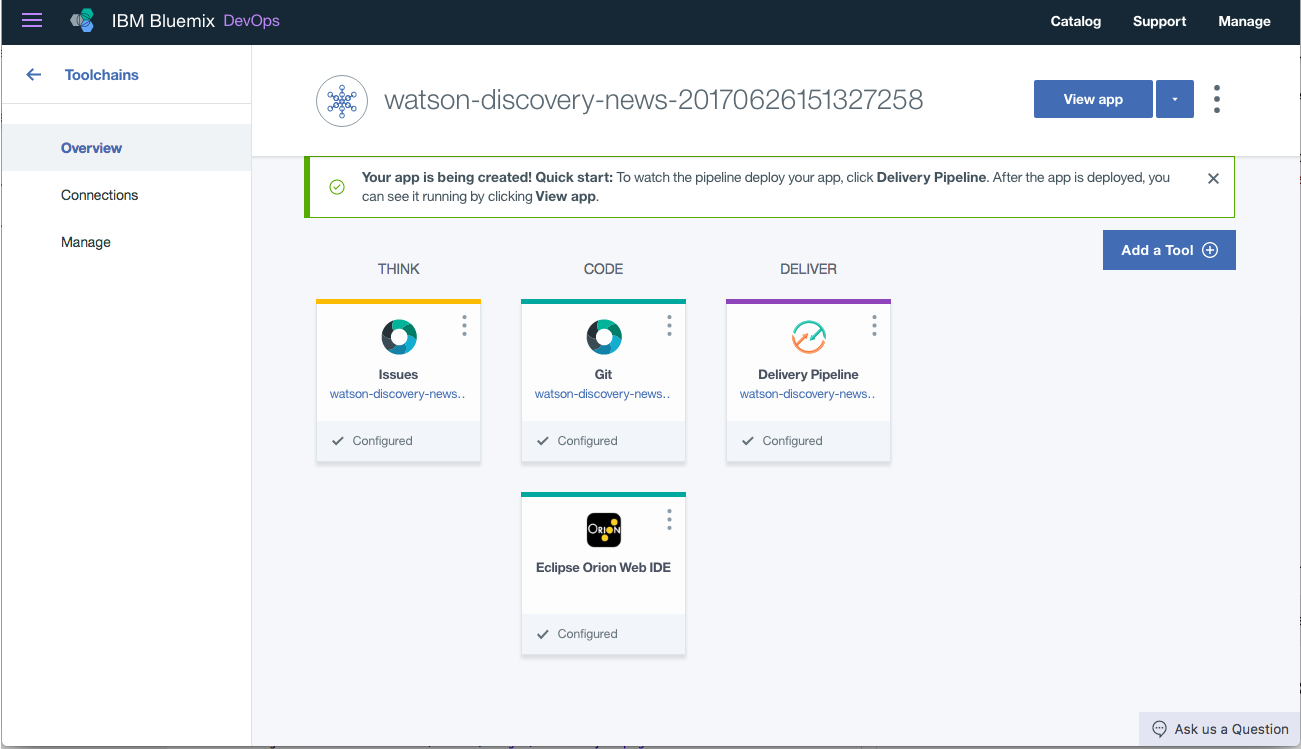The height and width of the screenshot is (749, 1301).
Task: Open the Manage top menu
Action: 1244,21
